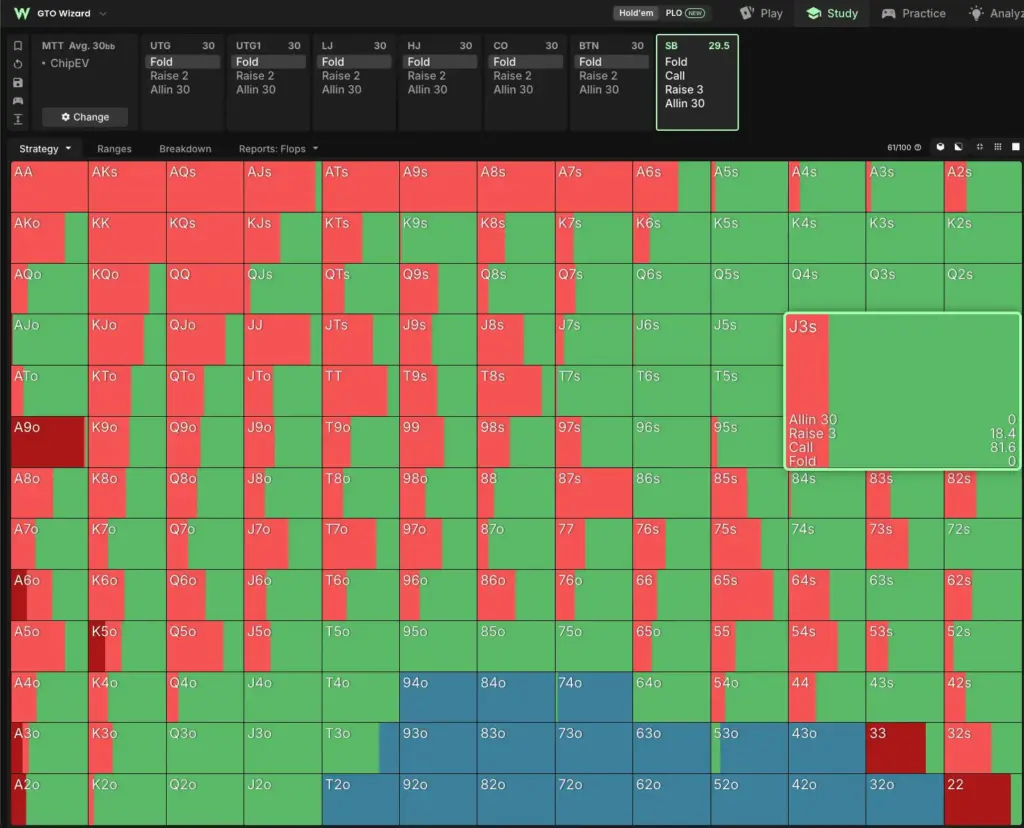Click the bookmark icon in left sidebar
This screenshot has height=828, width=1024.
tap(18, 46)
